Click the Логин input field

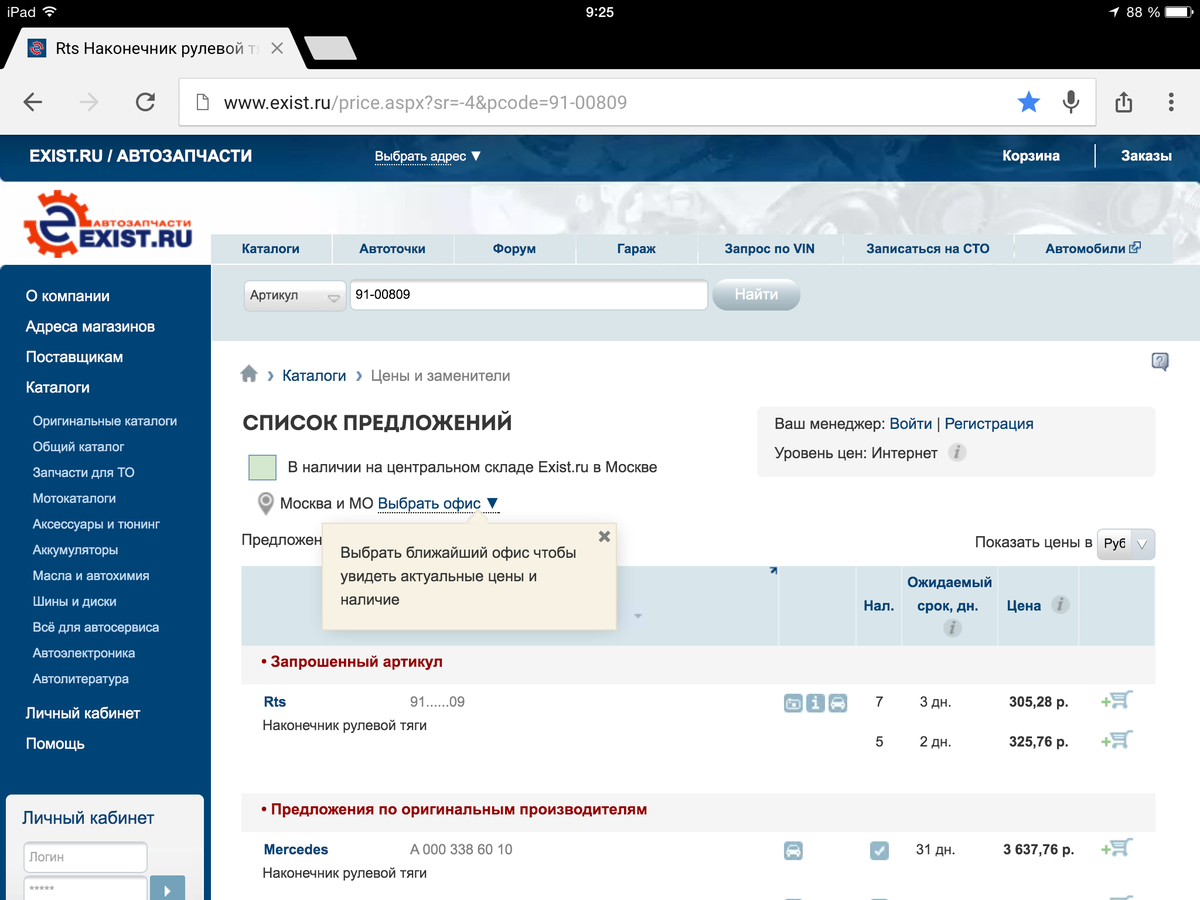(x=85, y=857)
